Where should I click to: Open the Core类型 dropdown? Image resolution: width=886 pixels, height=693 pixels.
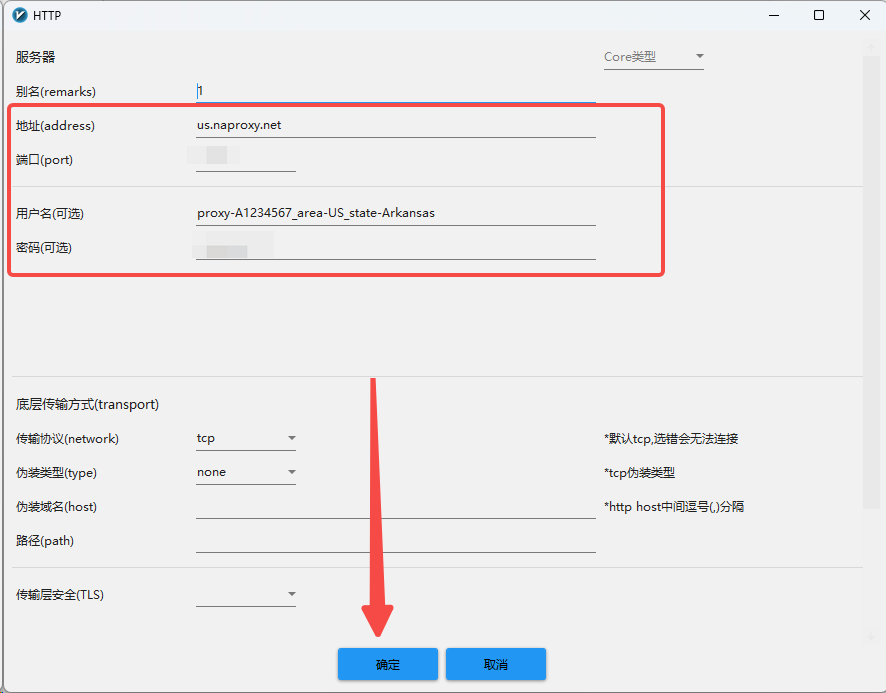click(x=654, y=57)
